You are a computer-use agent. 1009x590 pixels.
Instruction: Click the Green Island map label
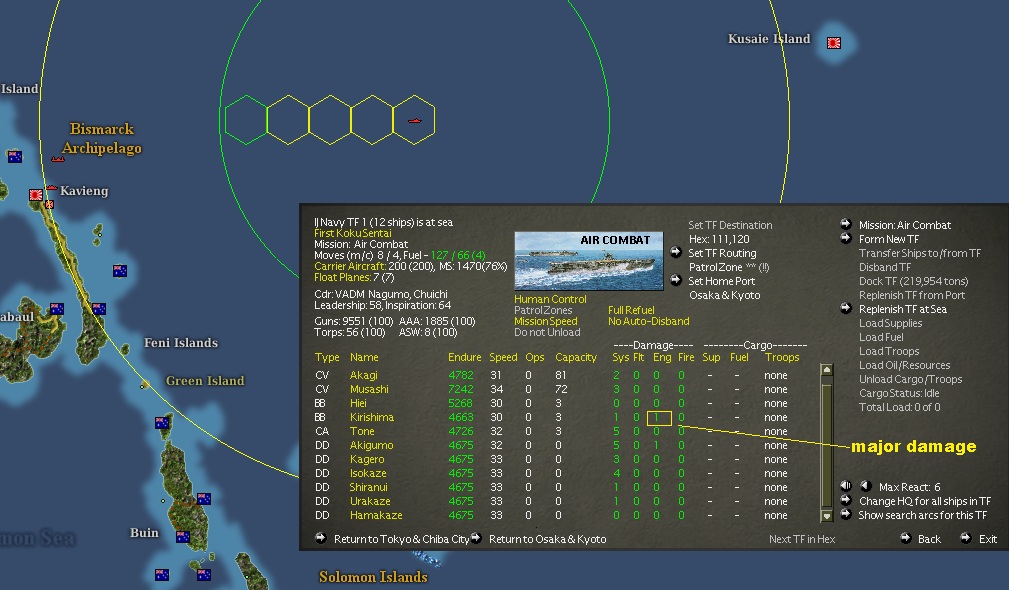pyautogui.click(x=205, y=380)
